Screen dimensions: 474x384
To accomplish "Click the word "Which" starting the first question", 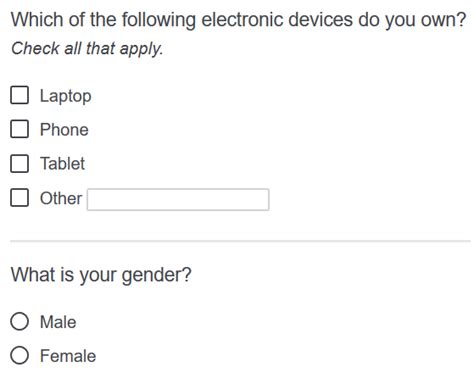I will pyautogui.click(x=37, y=19).
